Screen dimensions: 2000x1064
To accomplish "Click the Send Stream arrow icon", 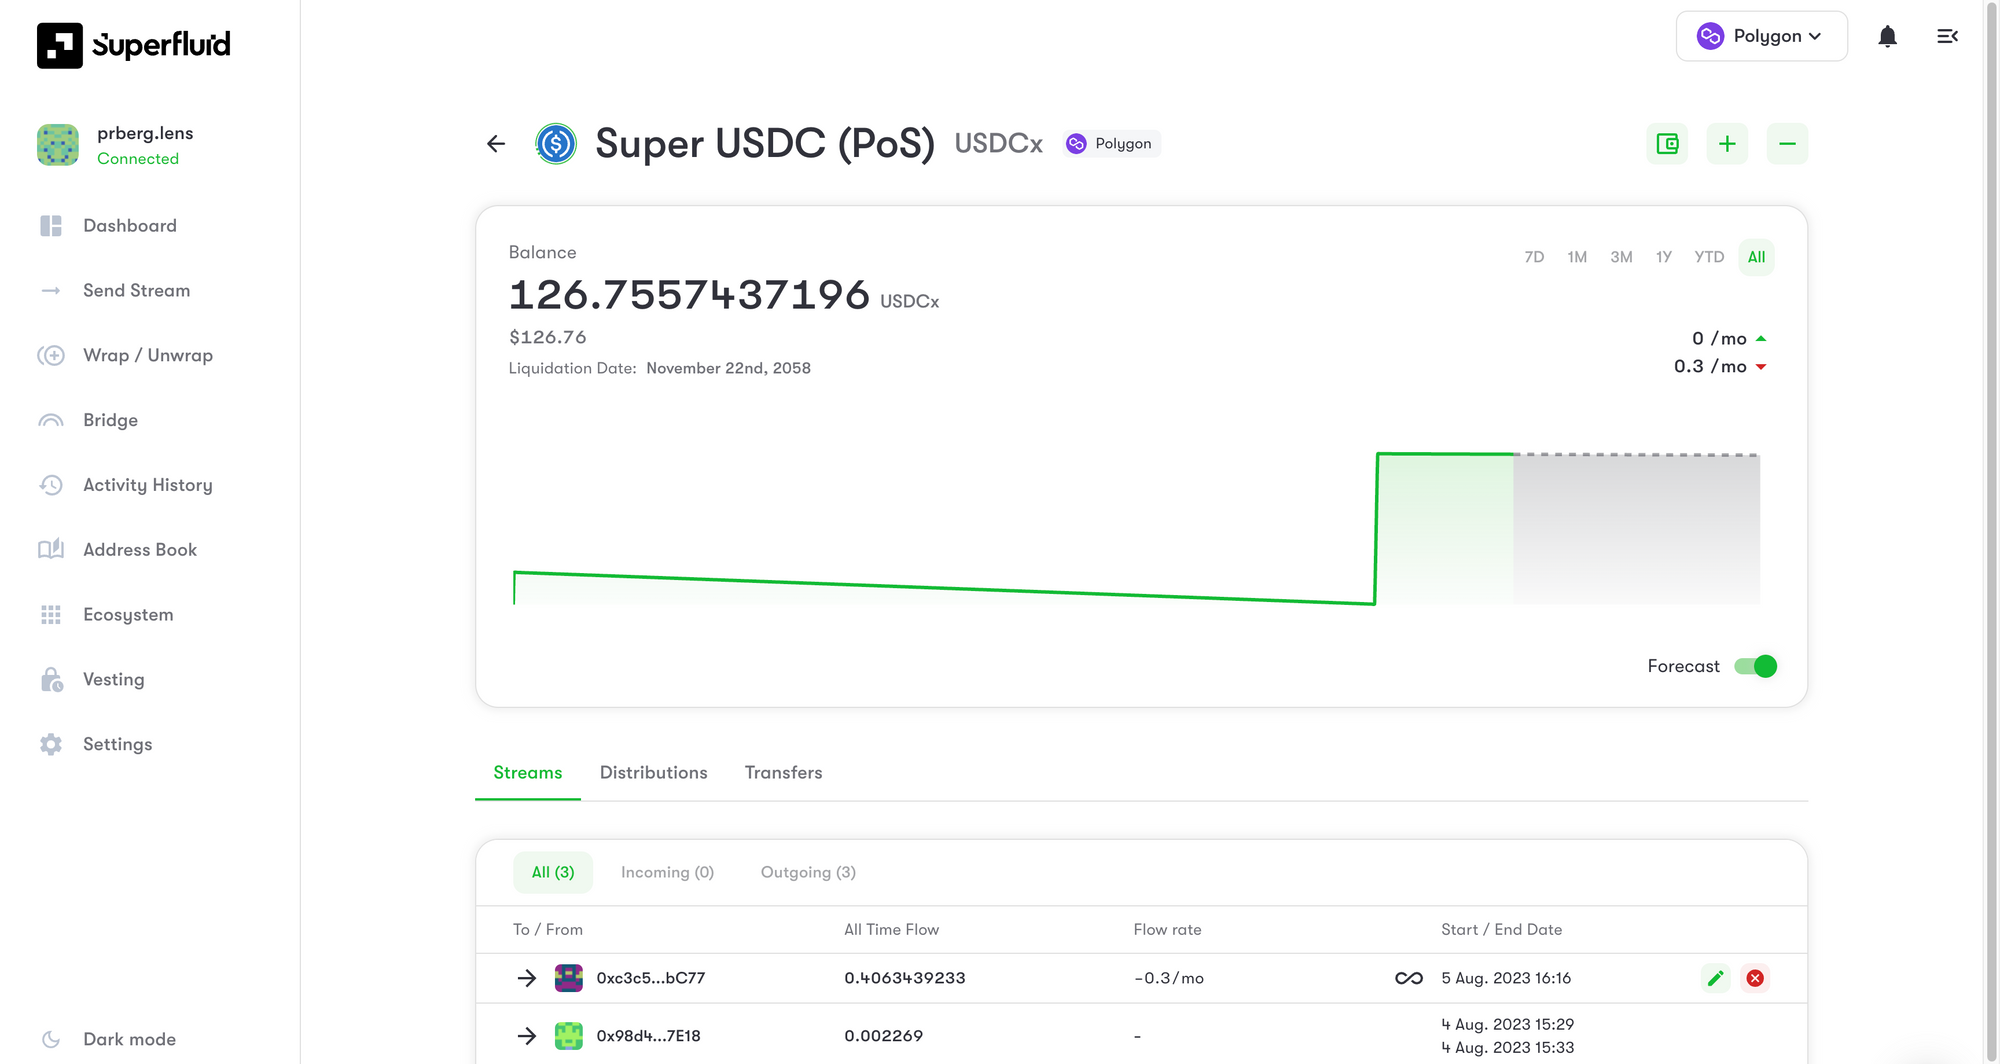I will [51, 291].
